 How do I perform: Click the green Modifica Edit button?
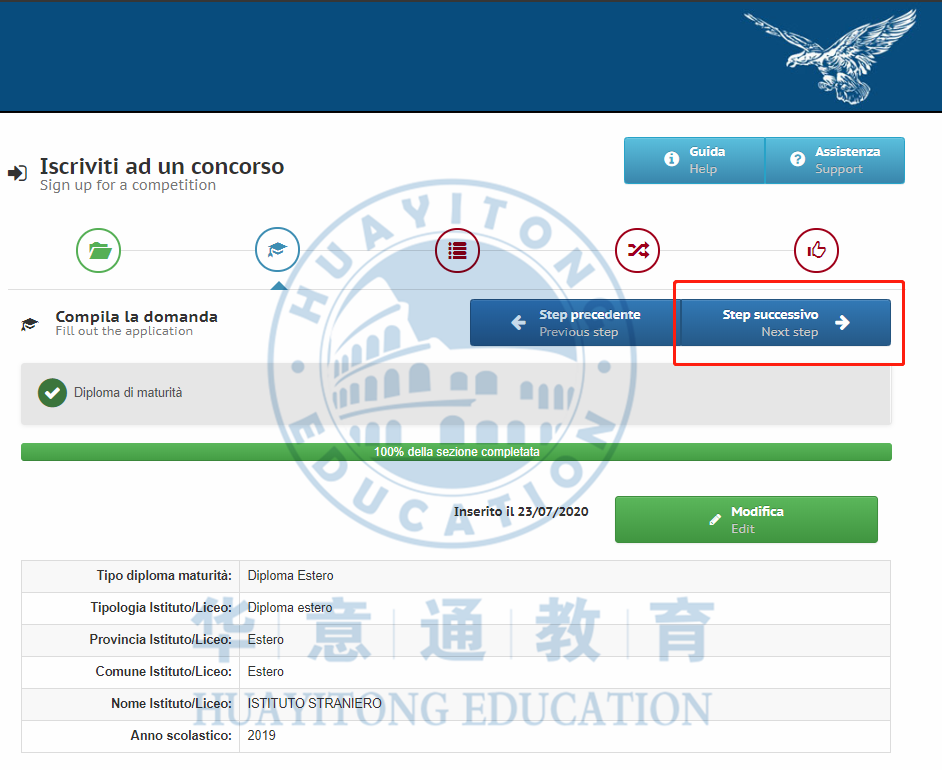pos(746,520)
